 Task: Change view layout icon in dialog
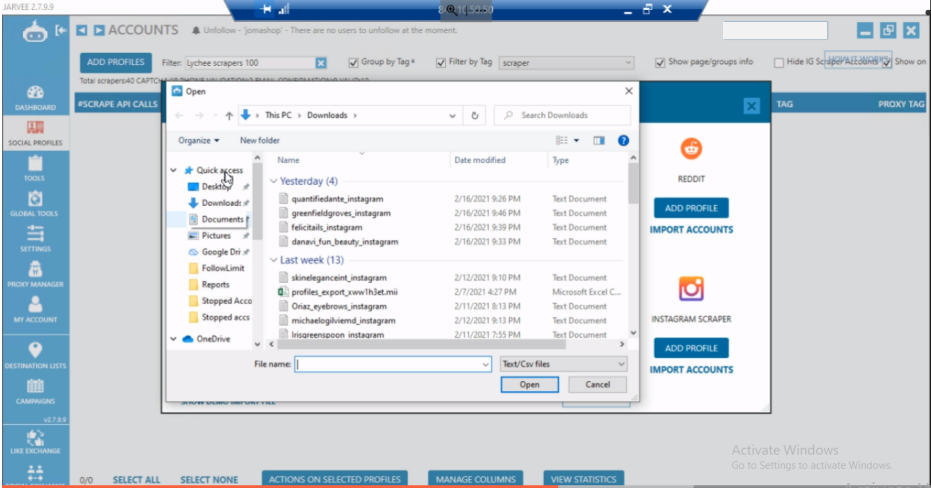pos(562,141)
